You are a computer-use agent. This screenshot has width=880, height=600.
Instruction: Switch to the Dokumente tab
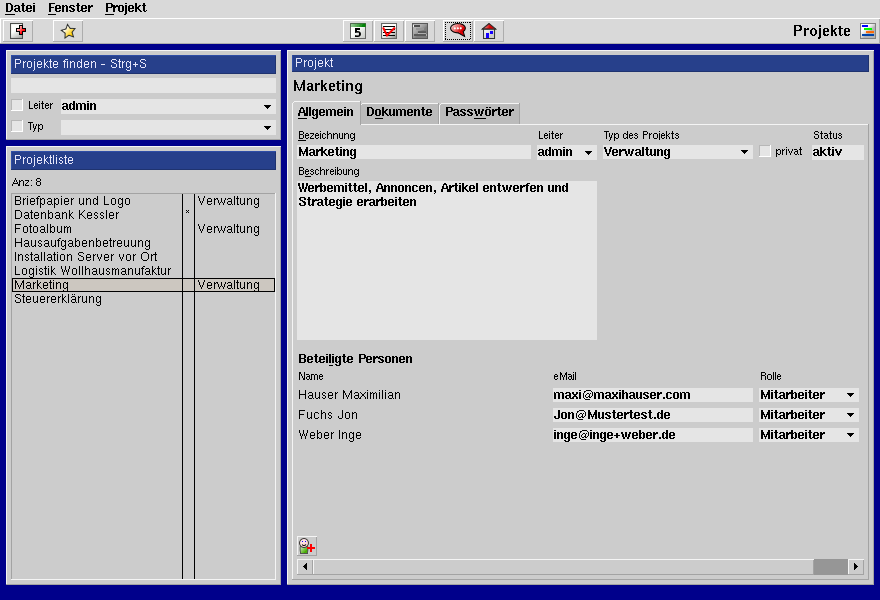tap(399, 112)
